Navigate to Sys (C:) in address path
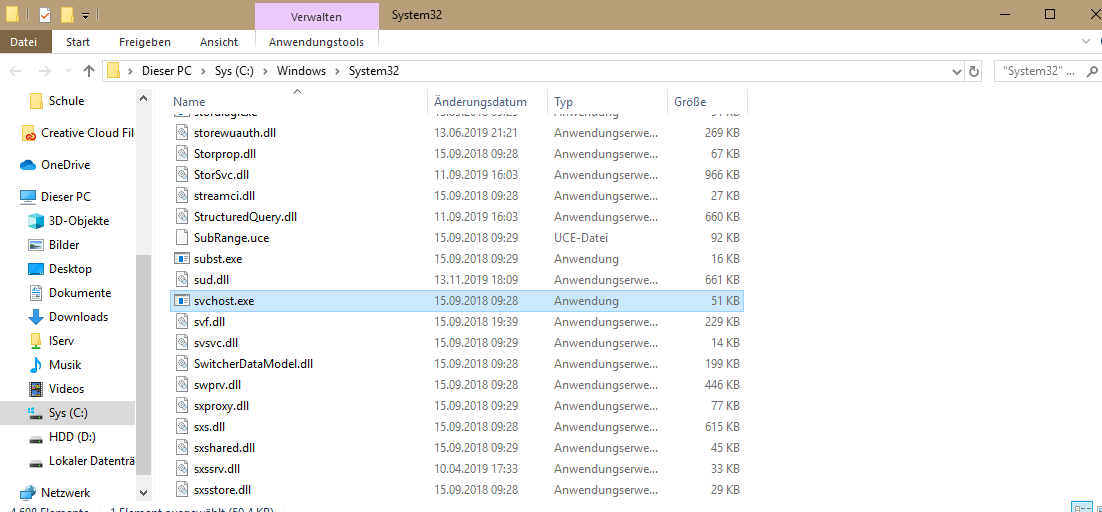This screenshot has height=512, width=1102. [x=234, y=71]
